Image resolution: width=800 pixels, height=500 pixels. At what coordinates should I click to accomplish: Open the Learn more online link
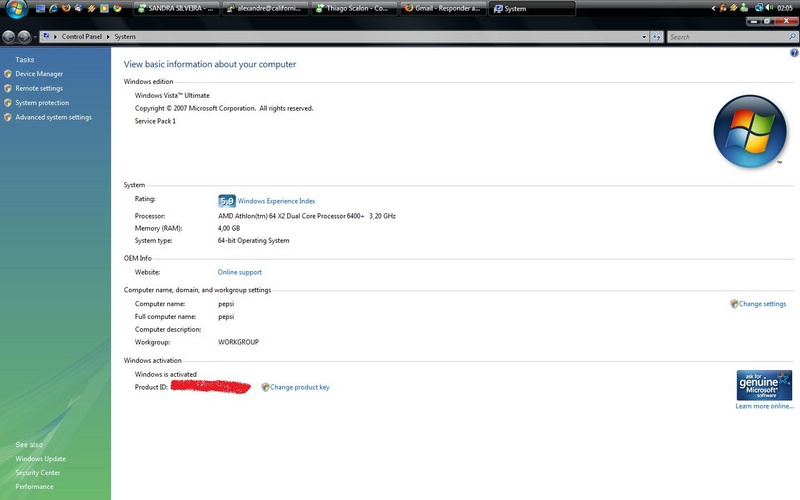764,406
